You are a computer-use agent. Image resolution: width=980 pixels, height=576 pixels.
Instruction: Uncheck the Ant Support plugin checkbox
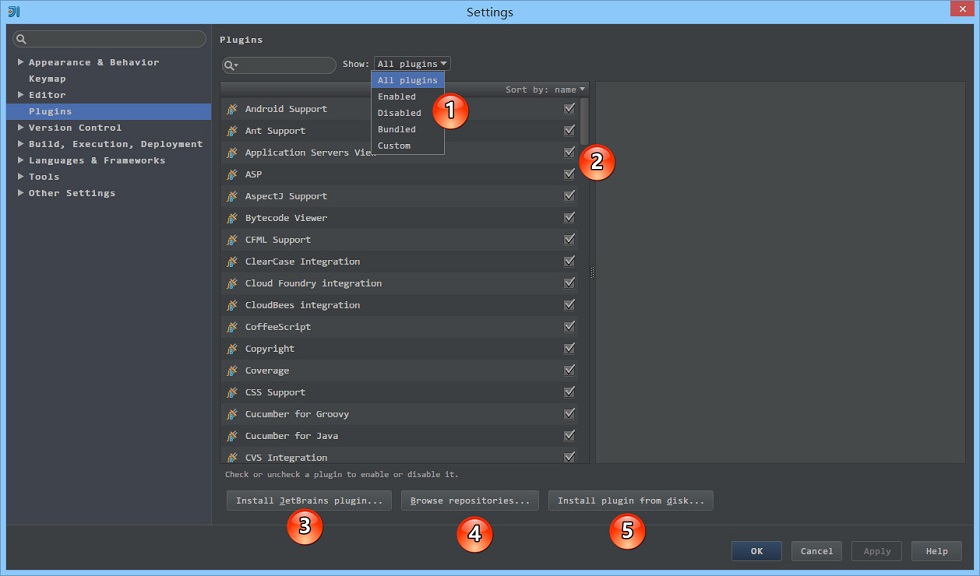click(569, 130)
